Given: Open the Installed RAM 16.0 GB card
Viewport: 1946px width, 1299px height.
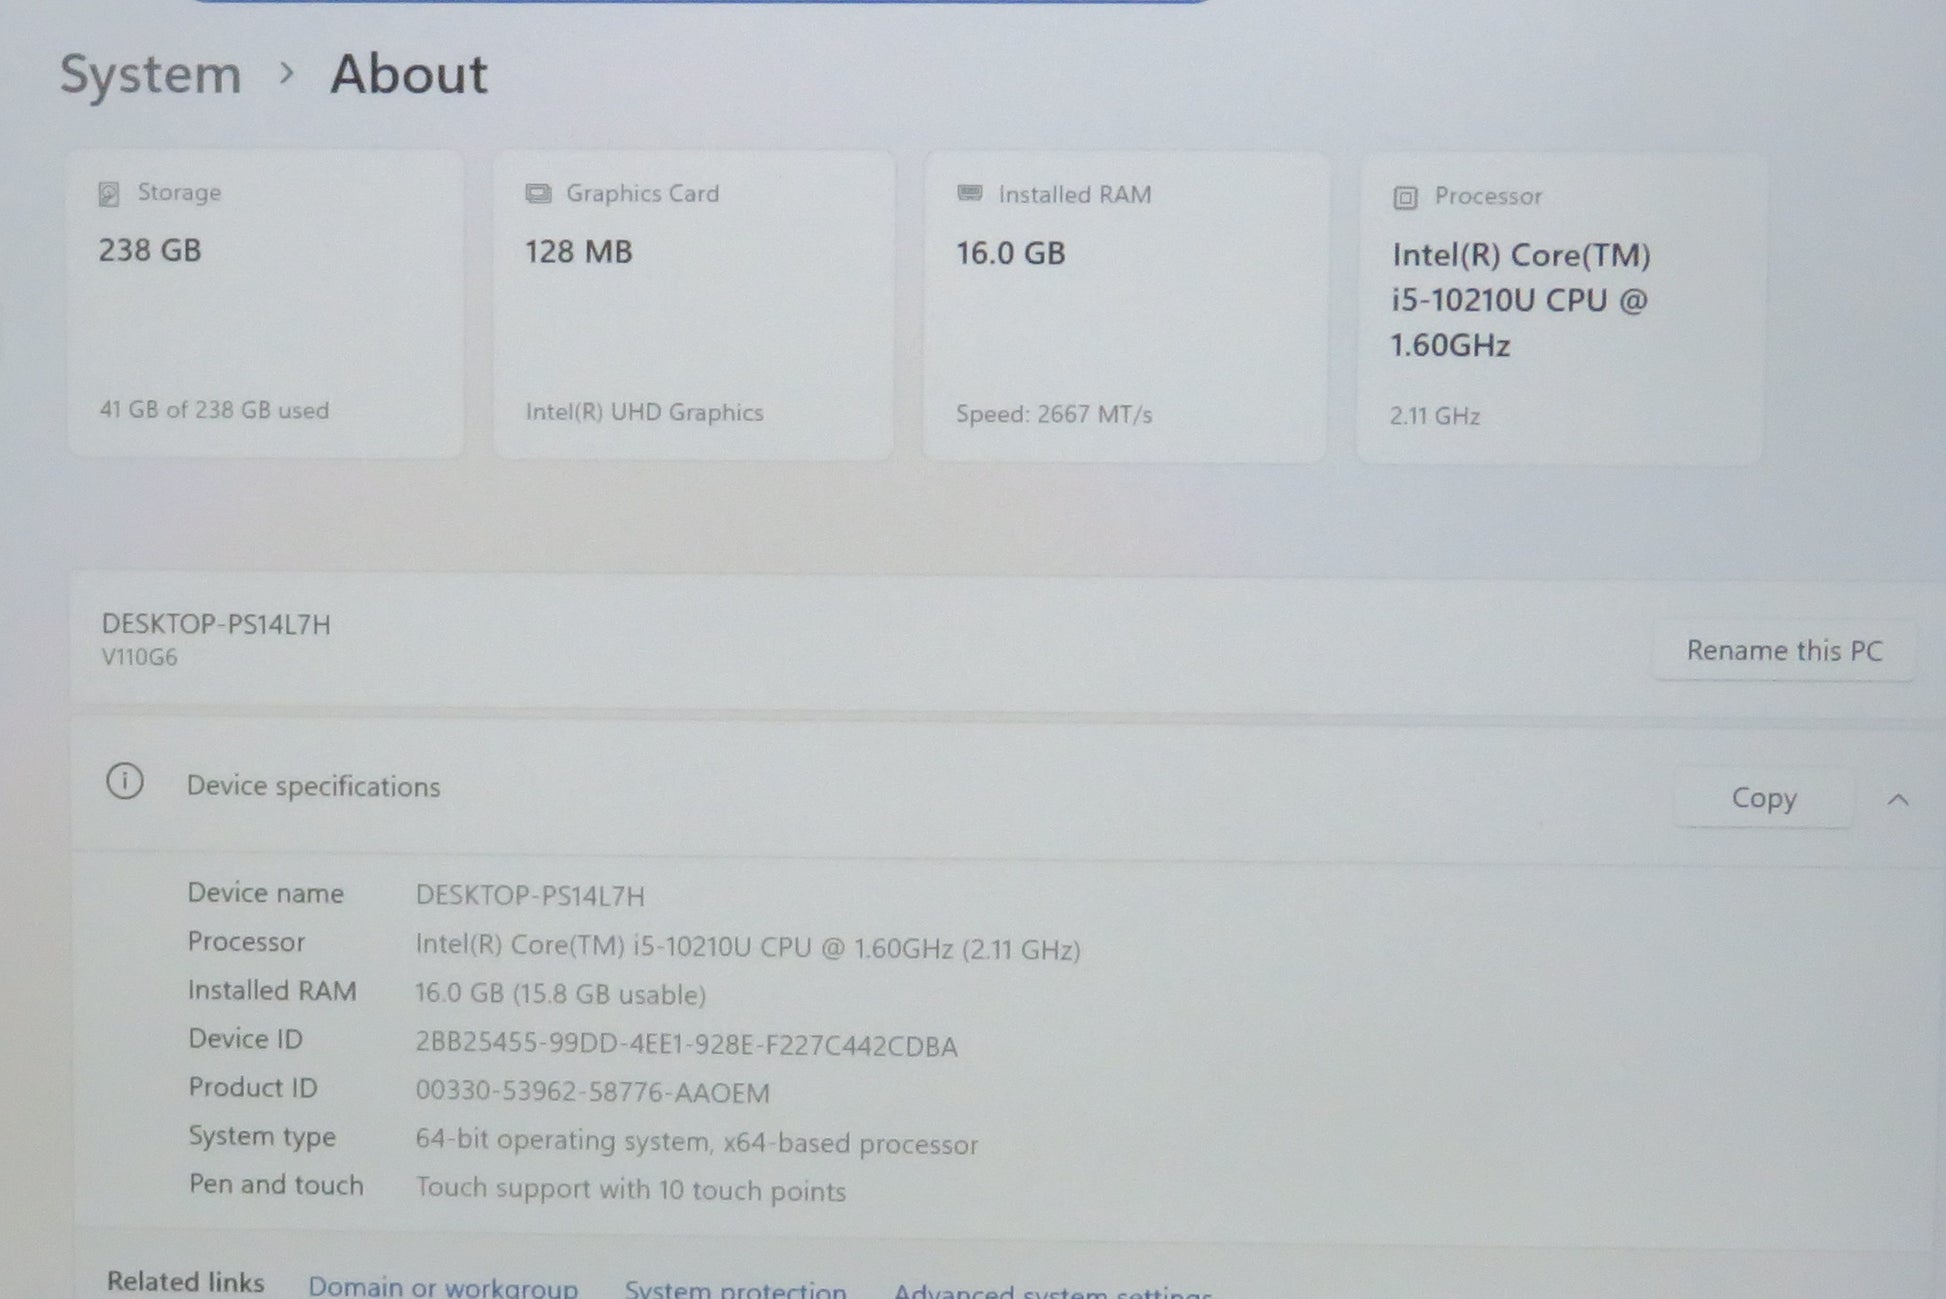Looking at the screenshot, I should pyautogui.click(x=1124, y=307).
